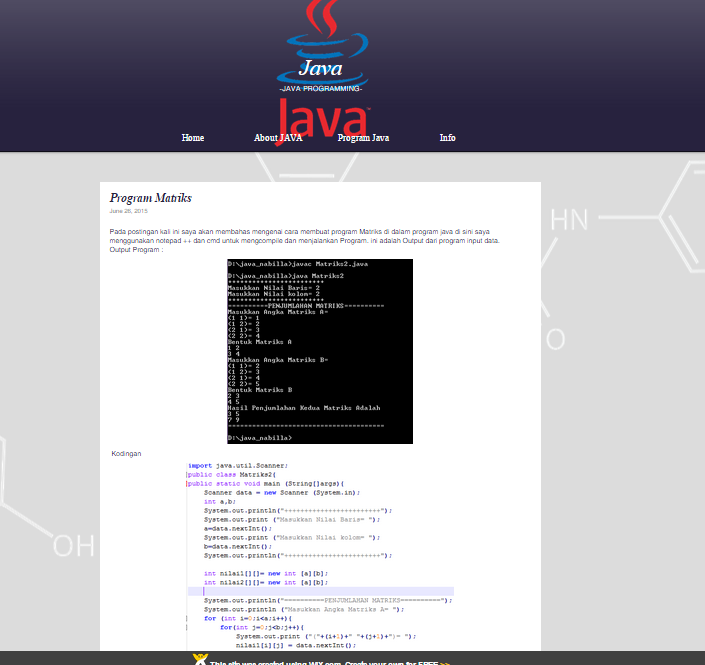Open the command prompt output screenshot

coord(320,351)
